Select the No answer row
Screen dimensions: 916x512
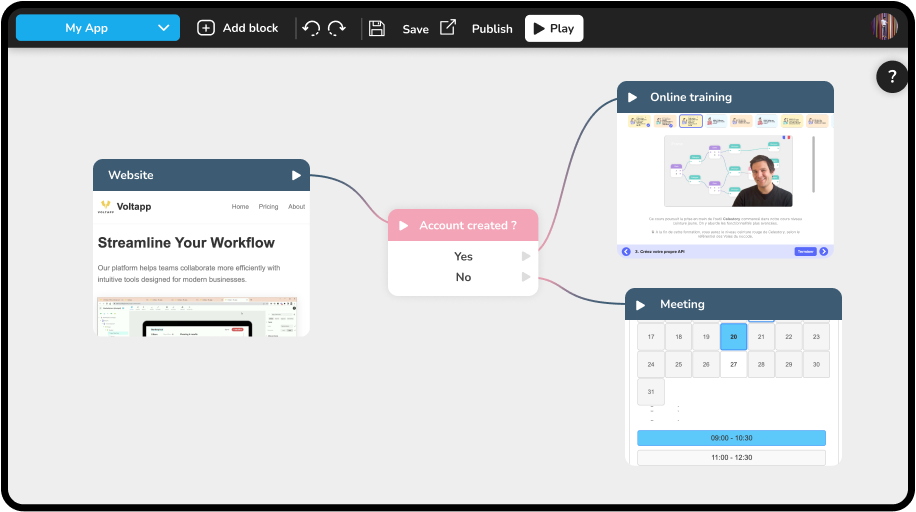tap(463, 277)
